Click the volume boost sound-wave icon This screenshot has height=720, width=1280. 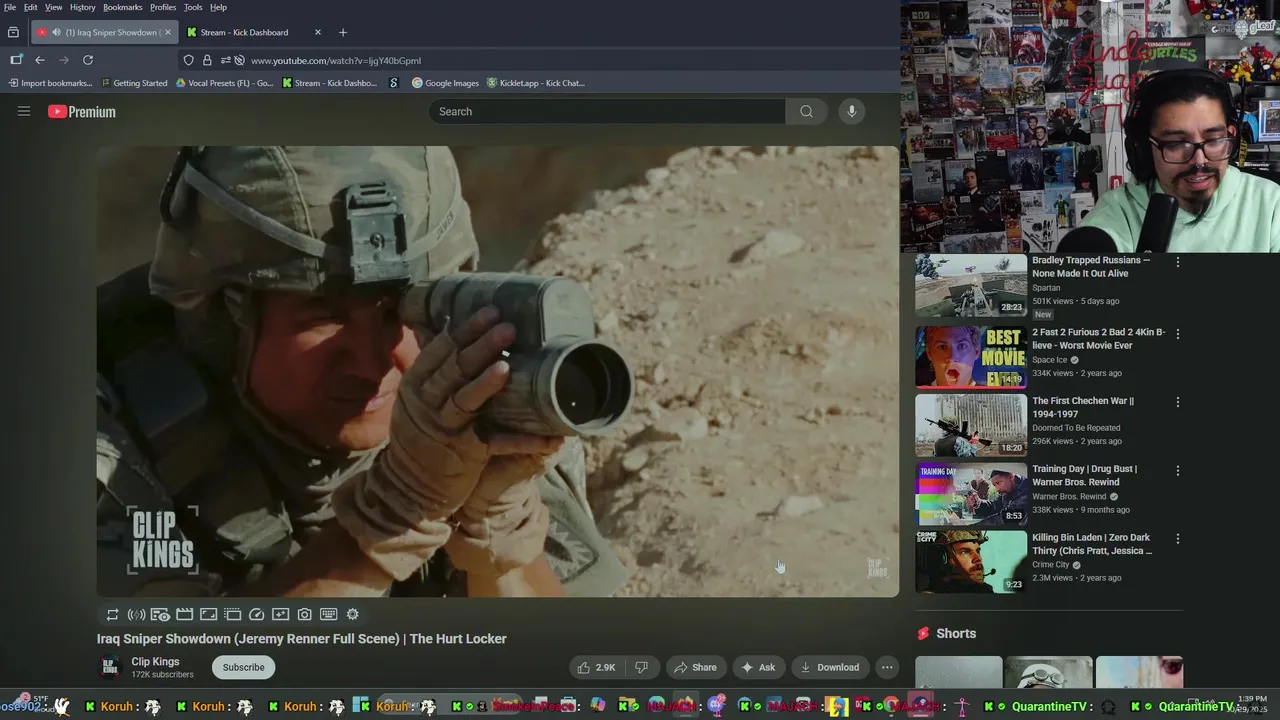137,615
